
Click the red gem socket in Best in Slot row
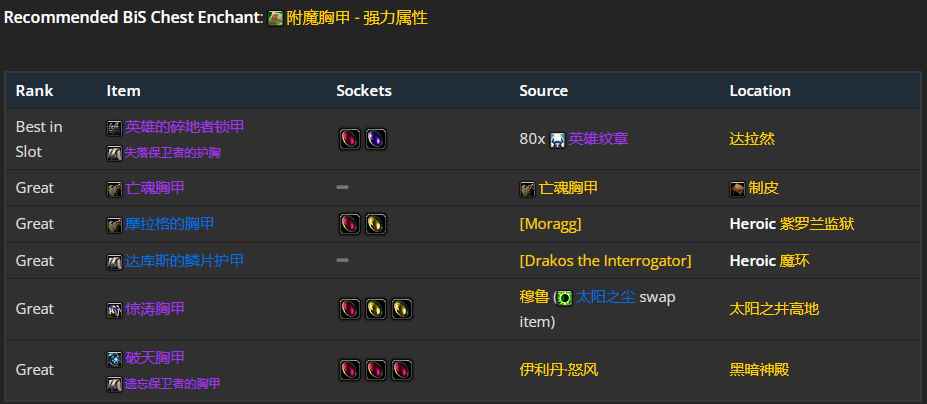(349, 139)
